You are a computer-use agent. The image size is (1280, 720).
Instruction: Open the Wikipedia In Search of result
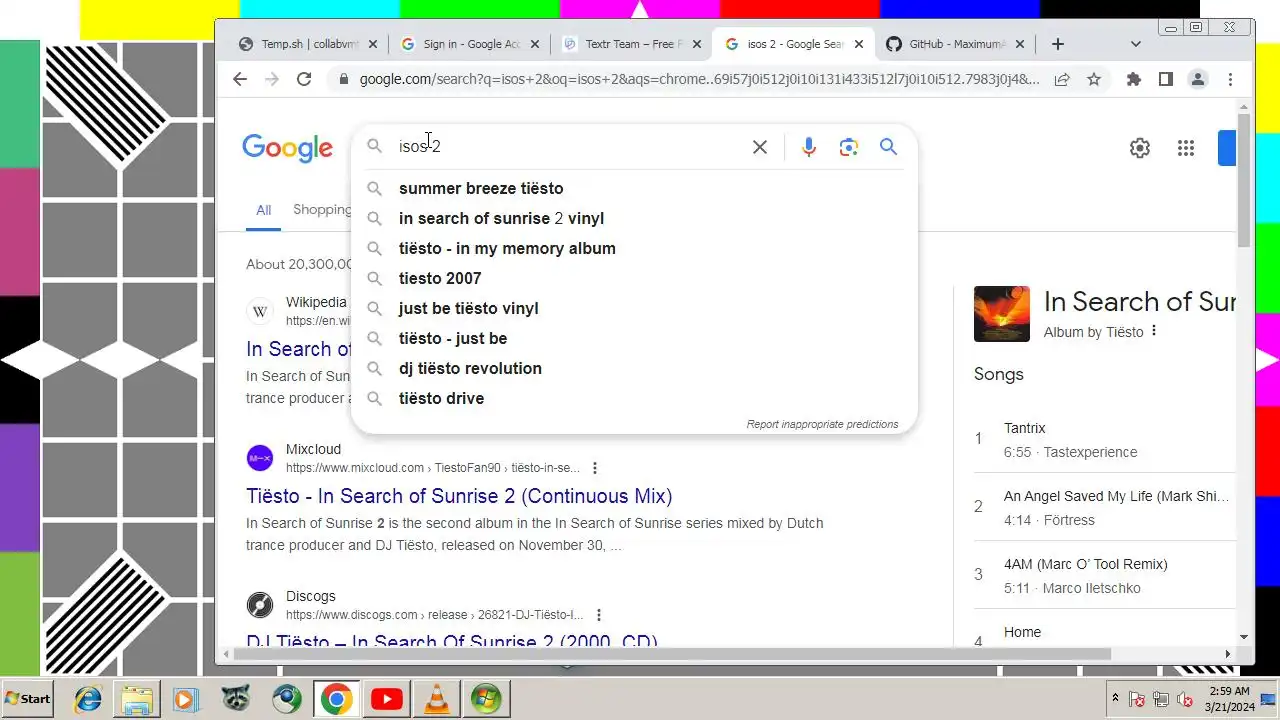[299, 349]
